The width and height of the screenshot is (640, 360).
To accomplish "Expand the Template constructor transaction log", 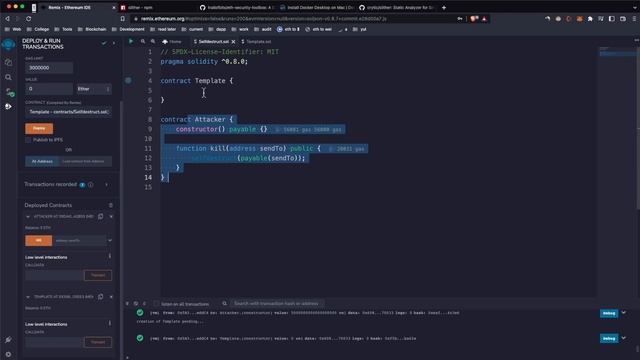I will point(624,338).
